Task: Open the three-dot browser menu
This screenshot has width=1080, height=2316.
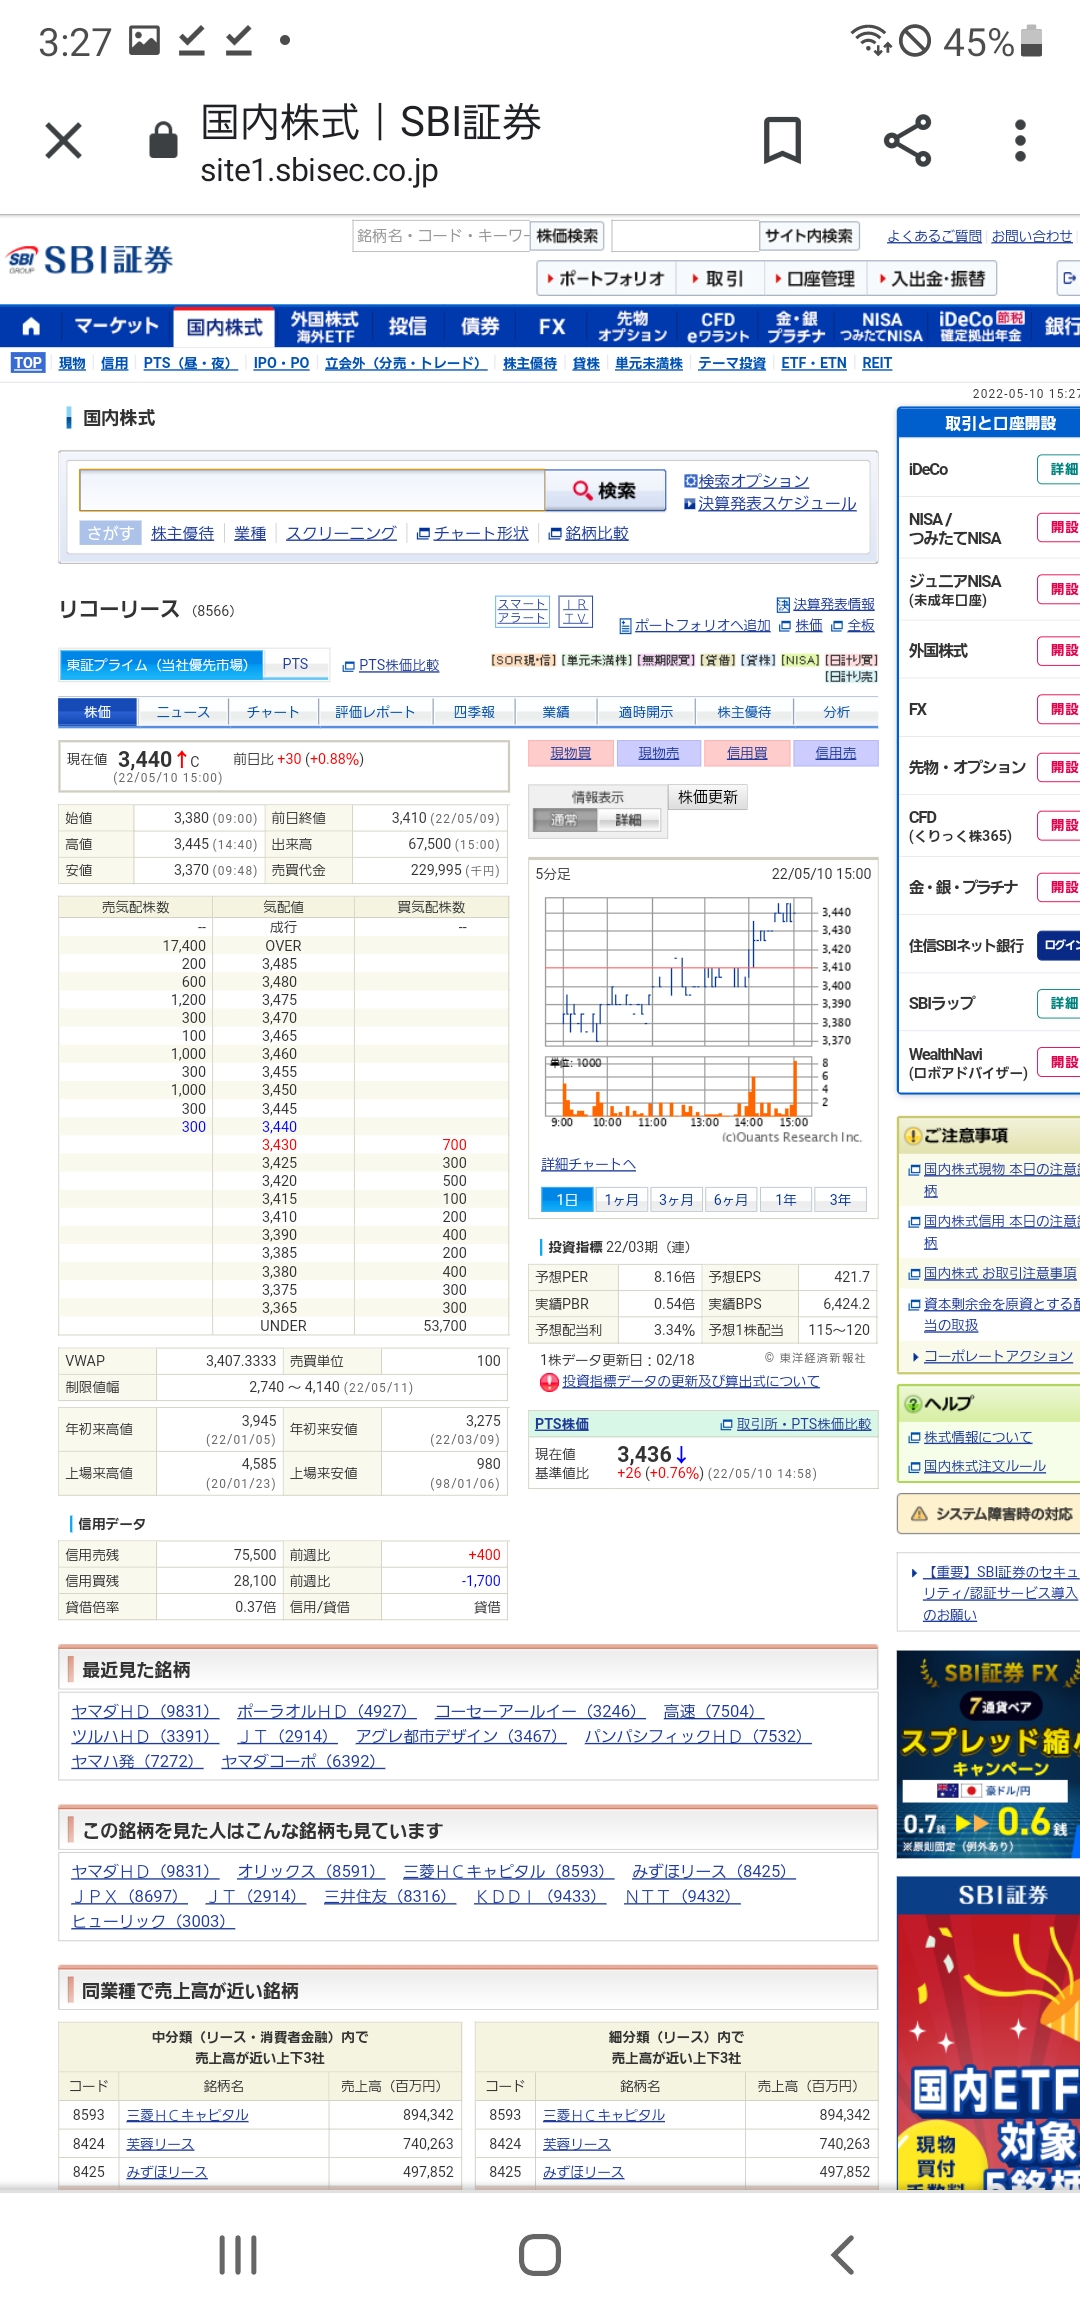Action: click(1020, 140)
